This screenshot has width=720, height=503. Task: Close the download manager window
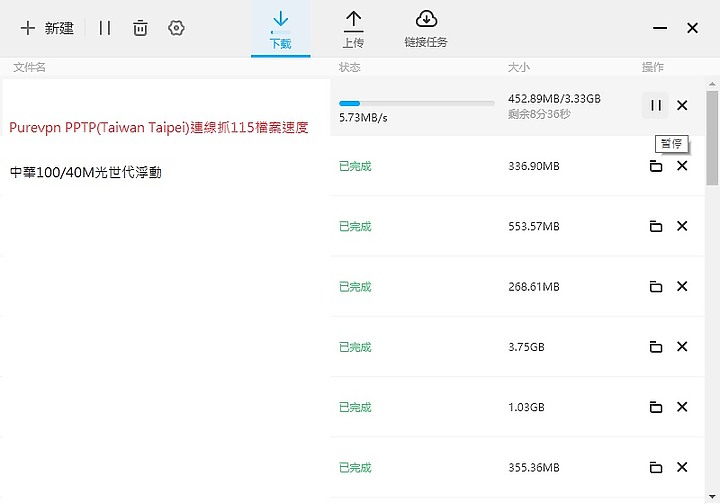(692, 28)
